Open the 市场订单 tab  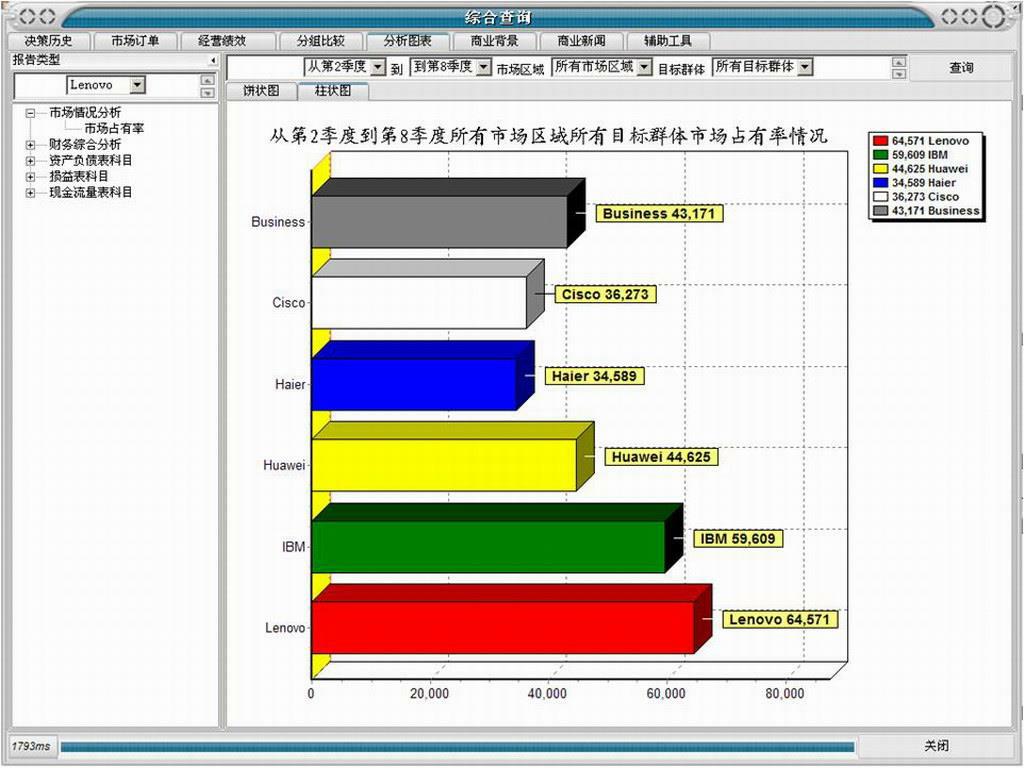click(135, 40)
